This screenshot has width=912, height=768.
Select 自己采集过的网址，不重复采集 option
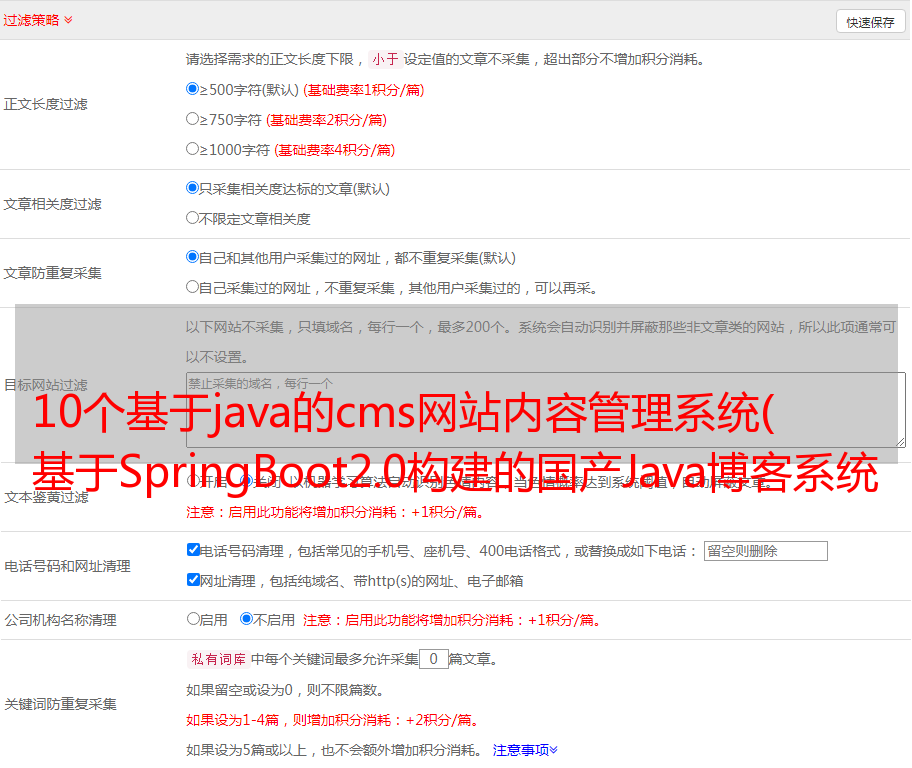point(193,287)
